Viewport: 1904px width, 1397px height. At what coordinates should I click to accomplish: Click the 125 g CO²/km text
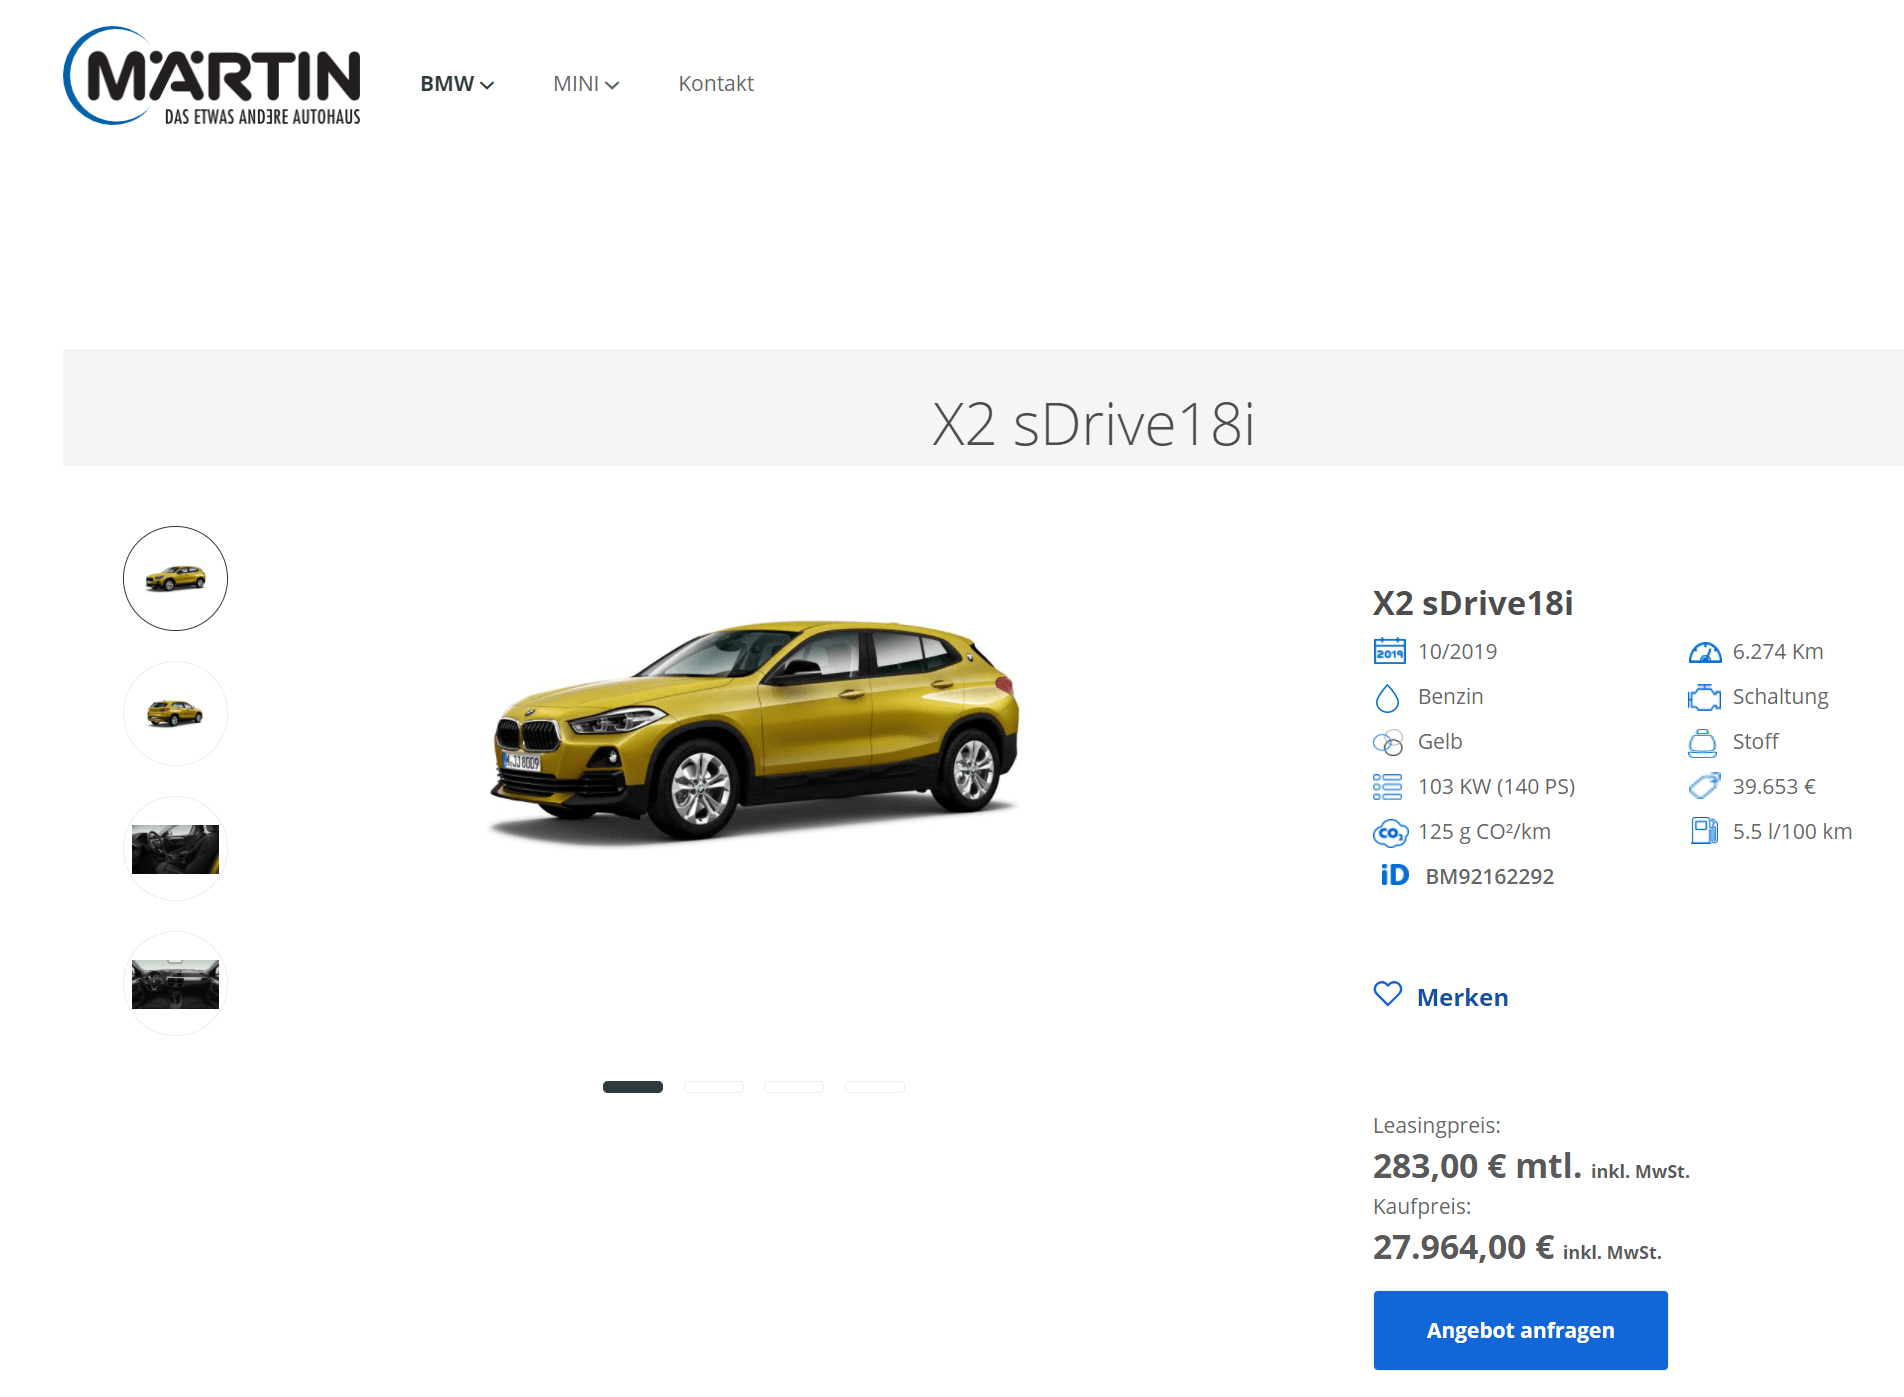click(1484, 832)
